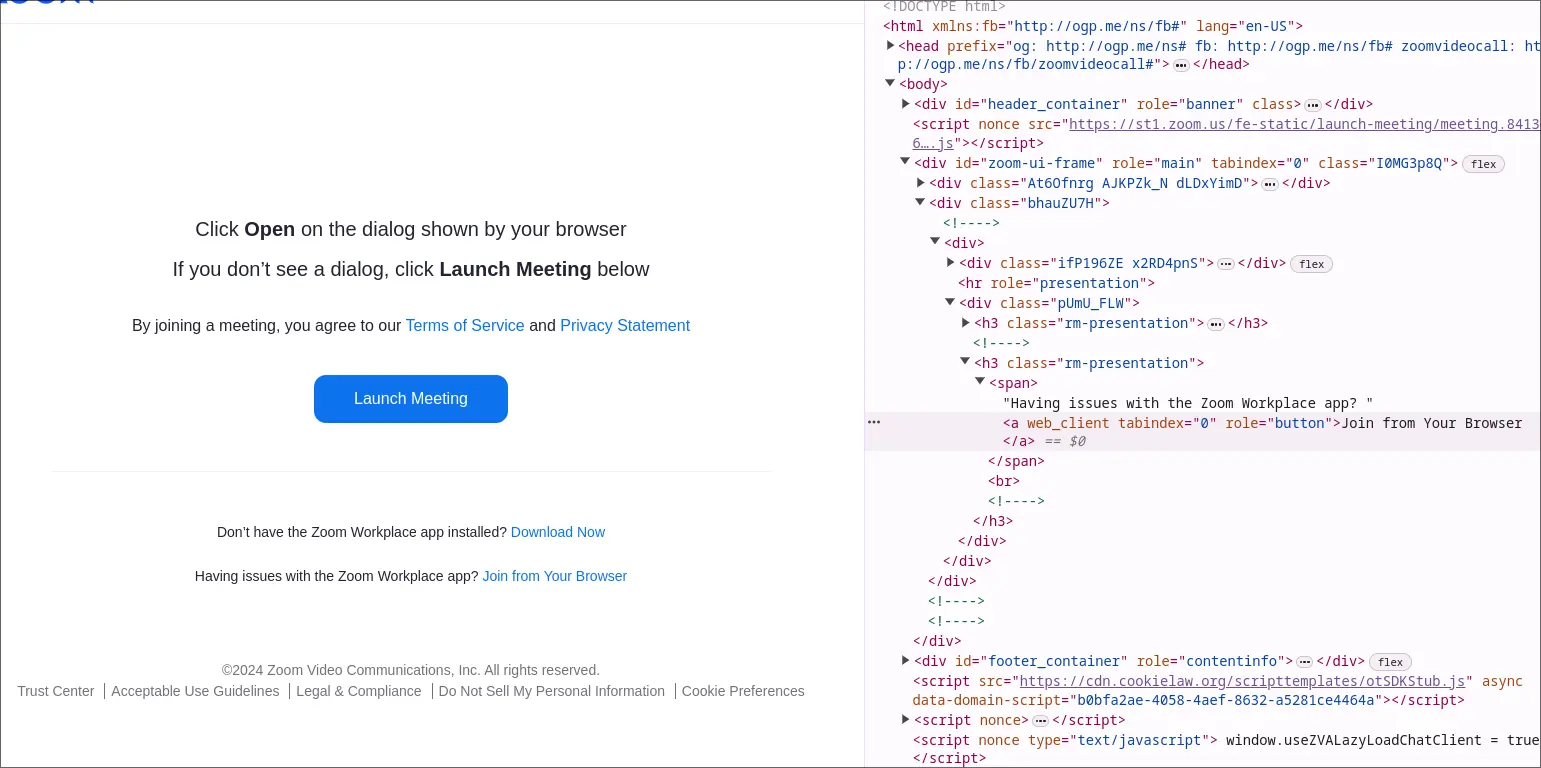Collapse the body element node
1541x768 pixels.
pyautogui.click(x=890, y=84)
